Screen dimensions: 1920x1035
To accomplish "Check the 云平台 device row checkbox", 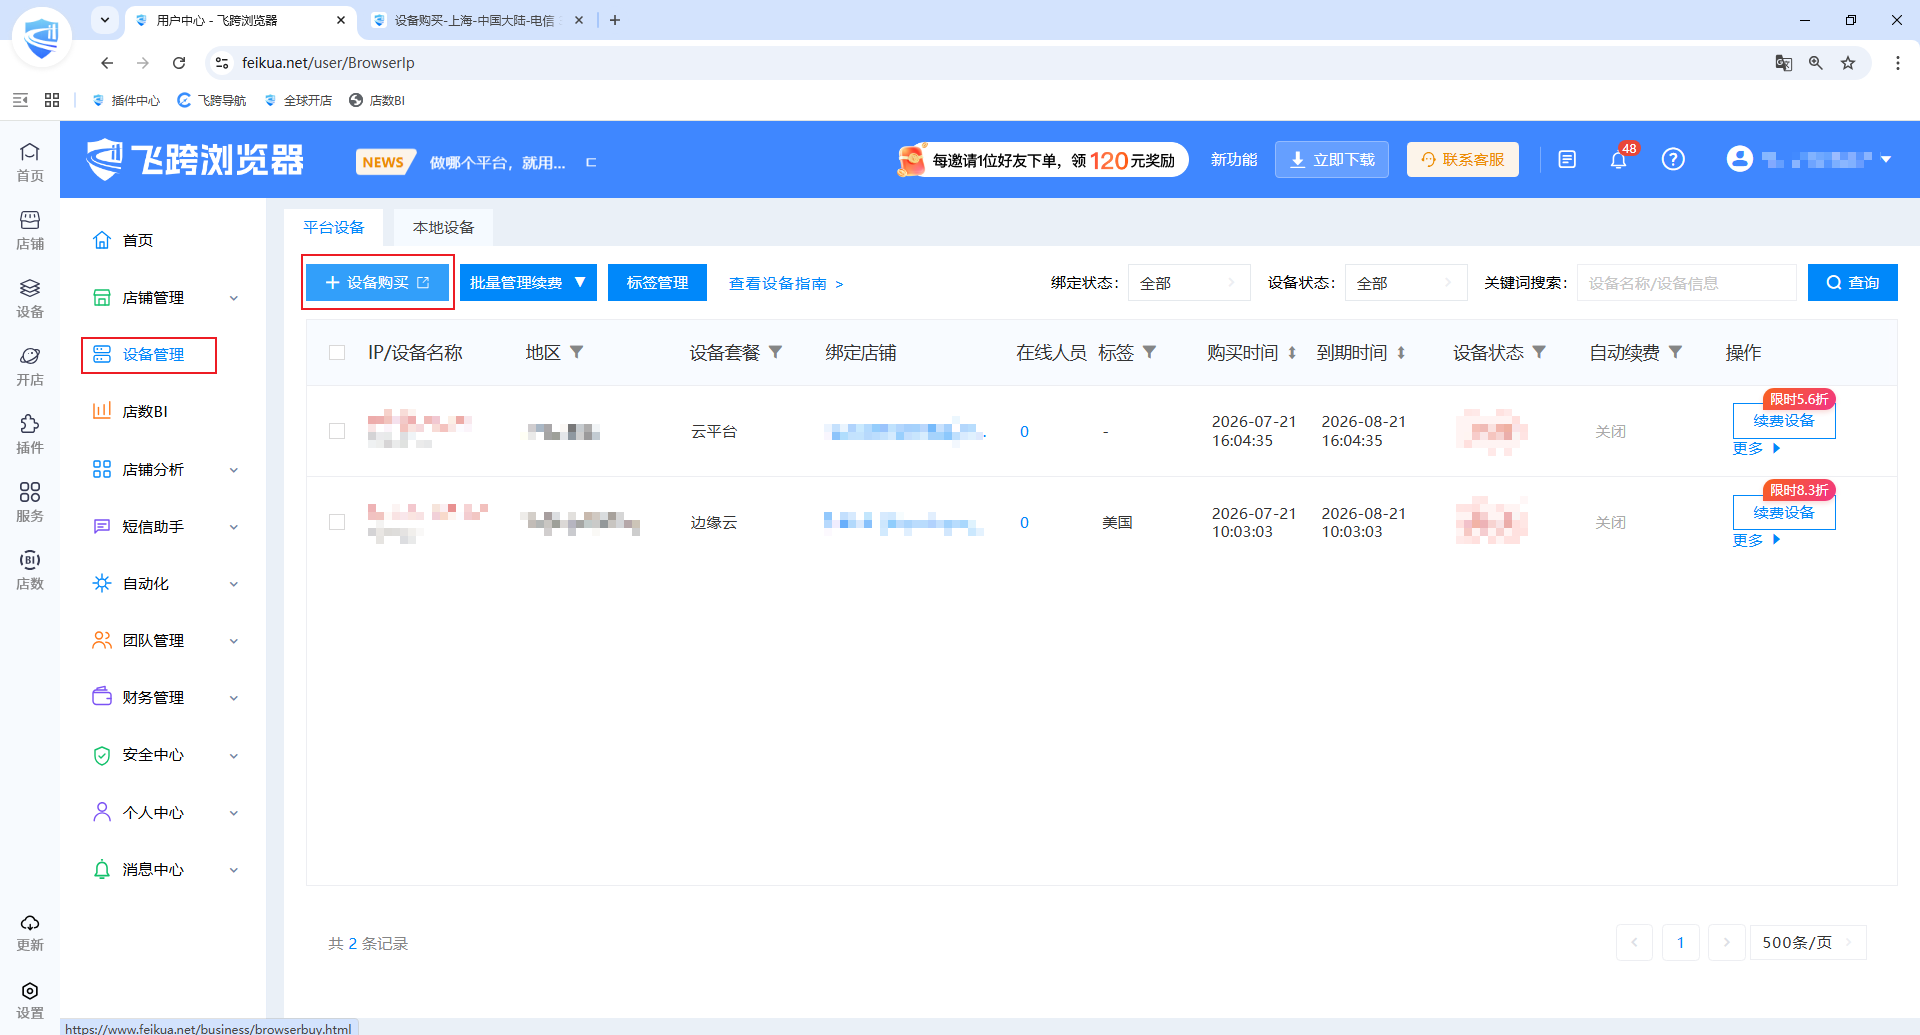I will (337, 431).
